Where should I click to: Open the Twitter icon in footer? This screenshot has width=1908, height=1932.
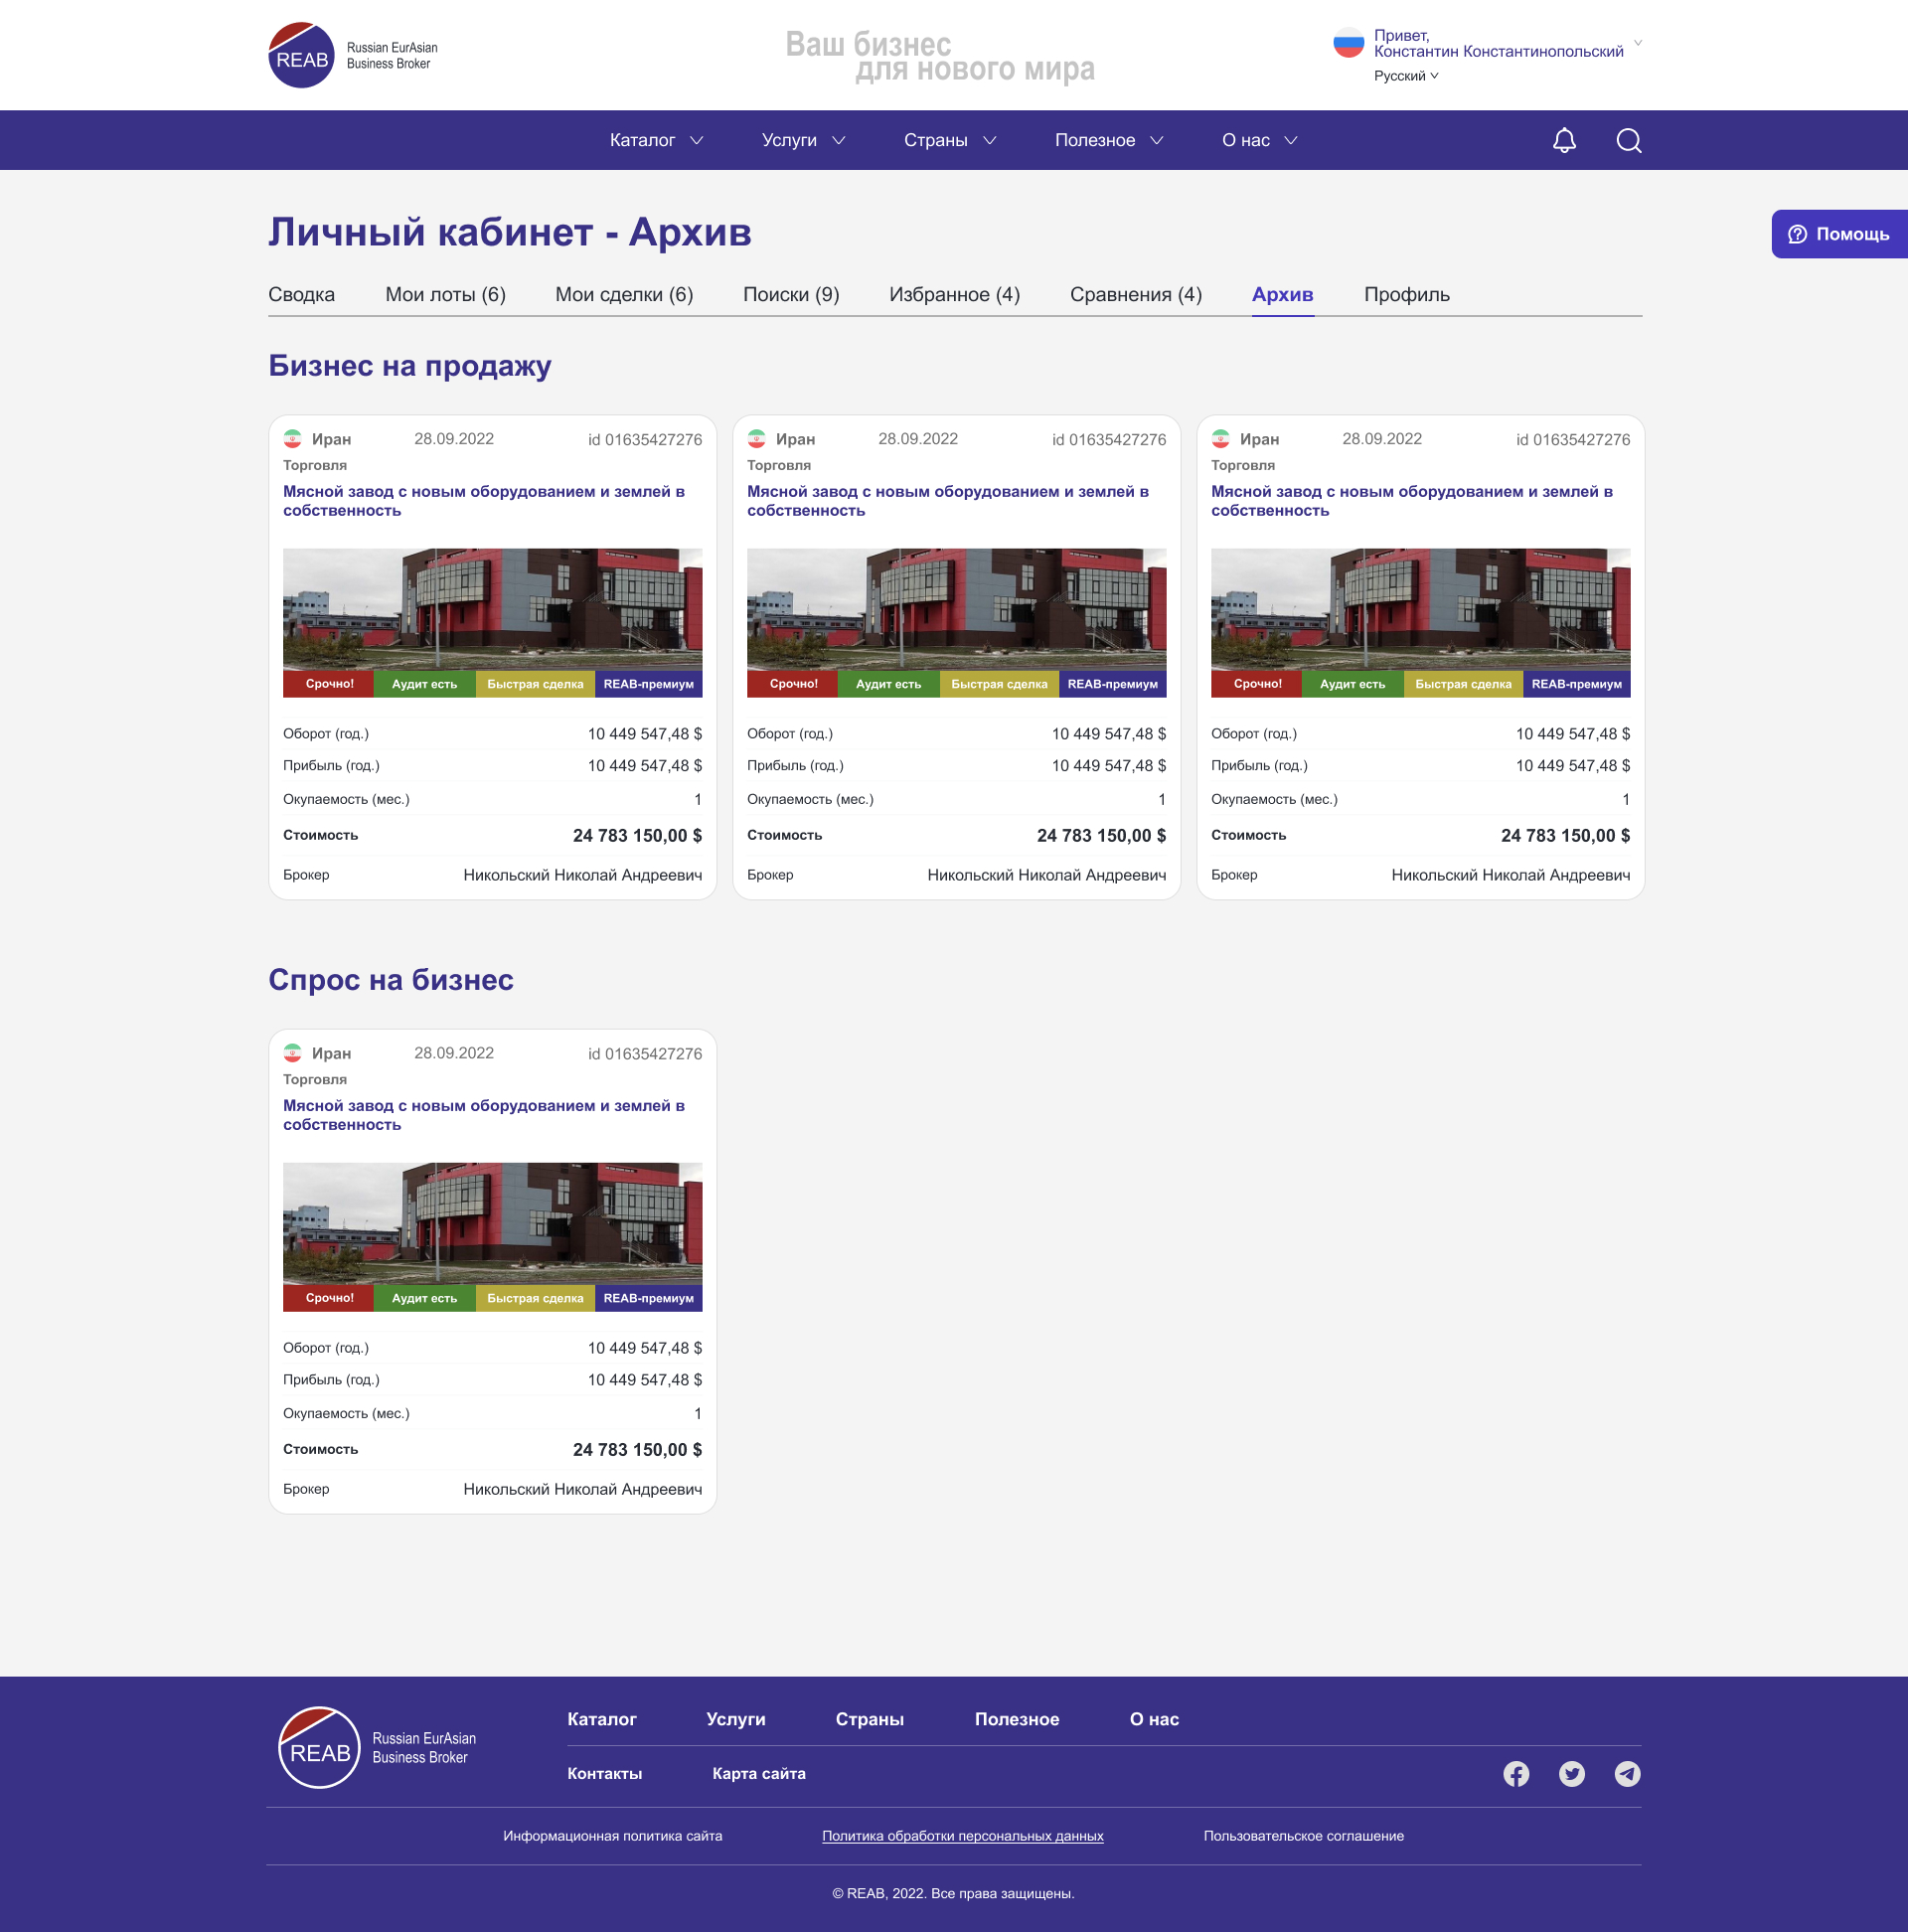pyautogui.click(x=1571, y=1774)
